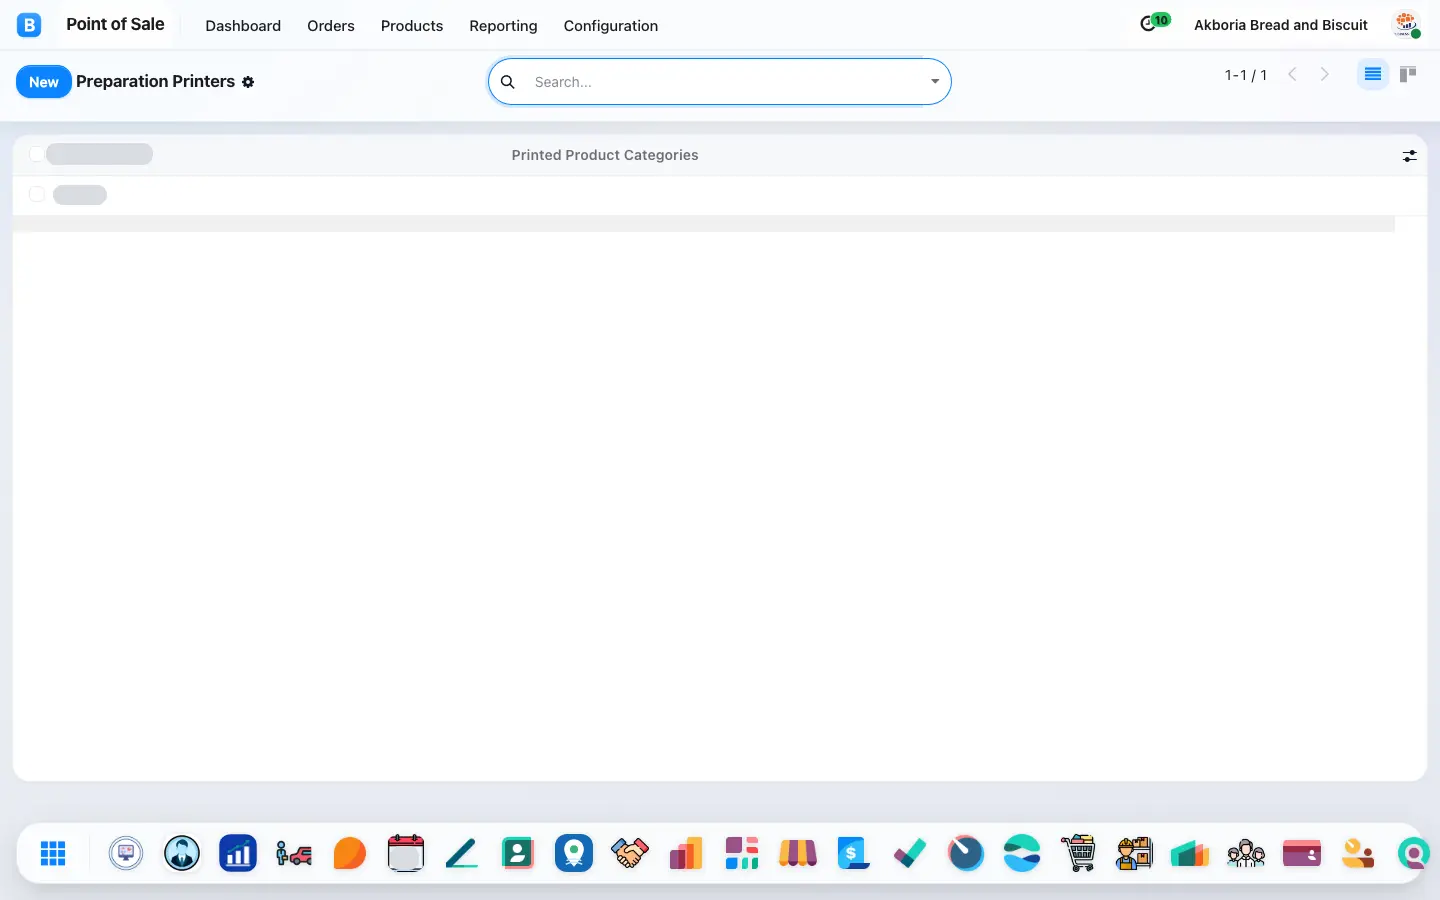Image resolution: width=1440 pixels, height=900 pixels.
Task: Open the warehouse worker app in dock
Action: pyautogui.click(x=1134, y=853)
